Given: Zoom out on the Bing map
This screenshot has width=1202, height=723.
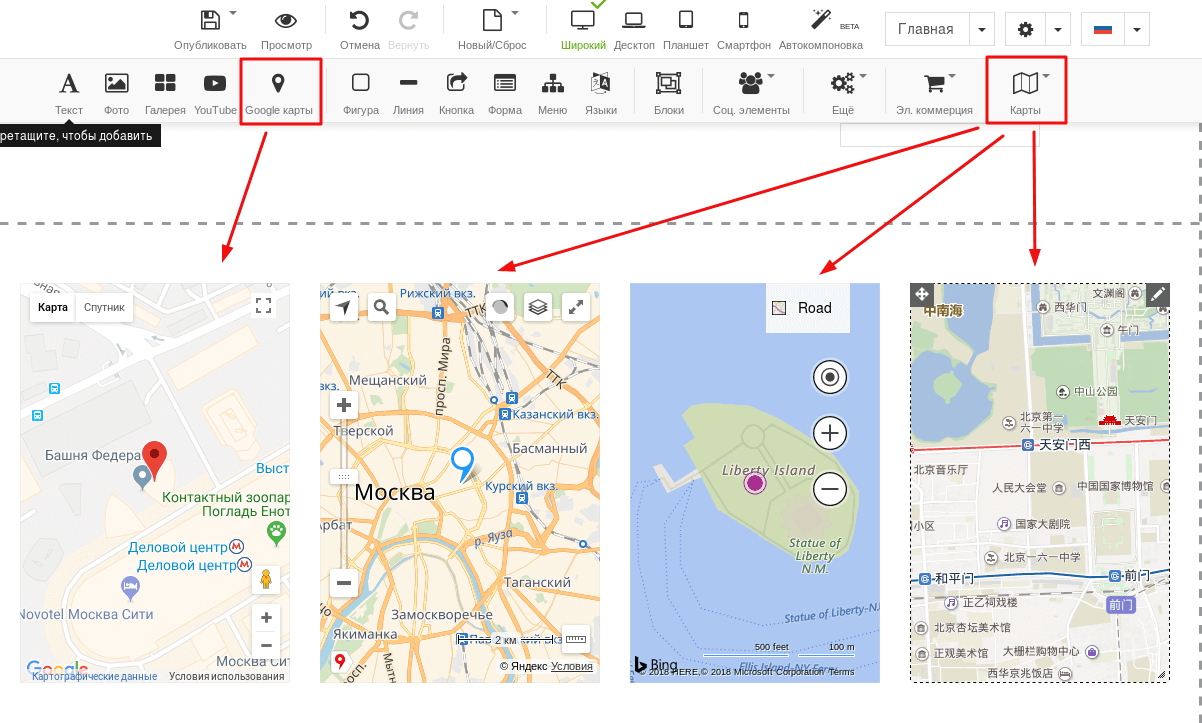Looking at the screenshot, I should pos(830,489).
